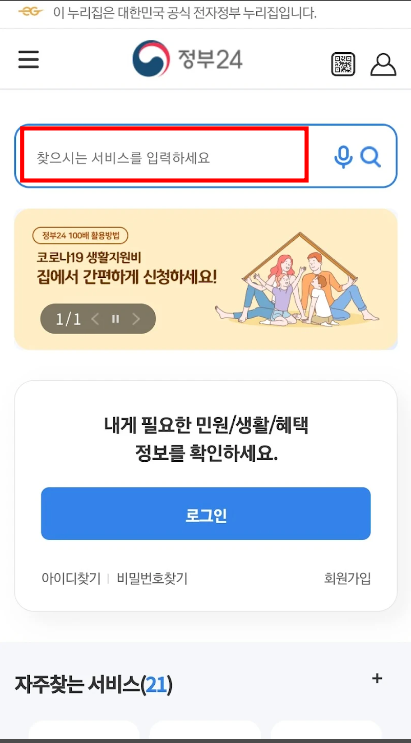Open the hamburger menu
The height and width of the screenshot is (743, 411).
pos(28,59)
